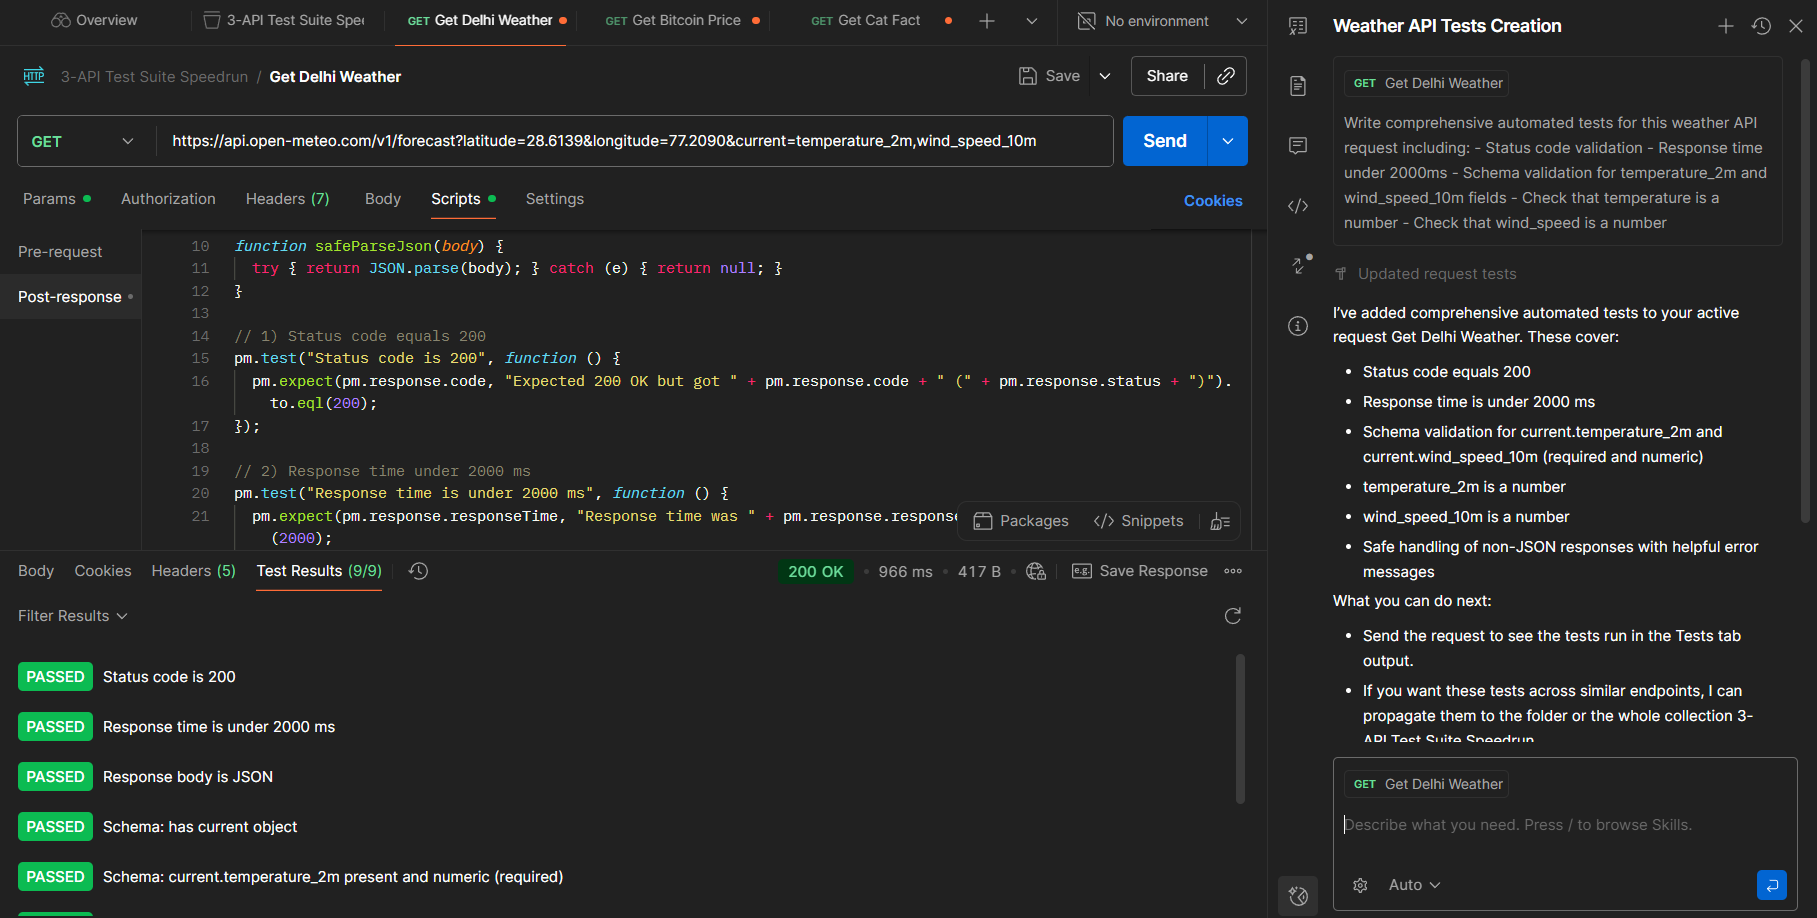Screen dimensions: 1817x918
Task: Select the Pre-request script section
Action: [60, 252]
